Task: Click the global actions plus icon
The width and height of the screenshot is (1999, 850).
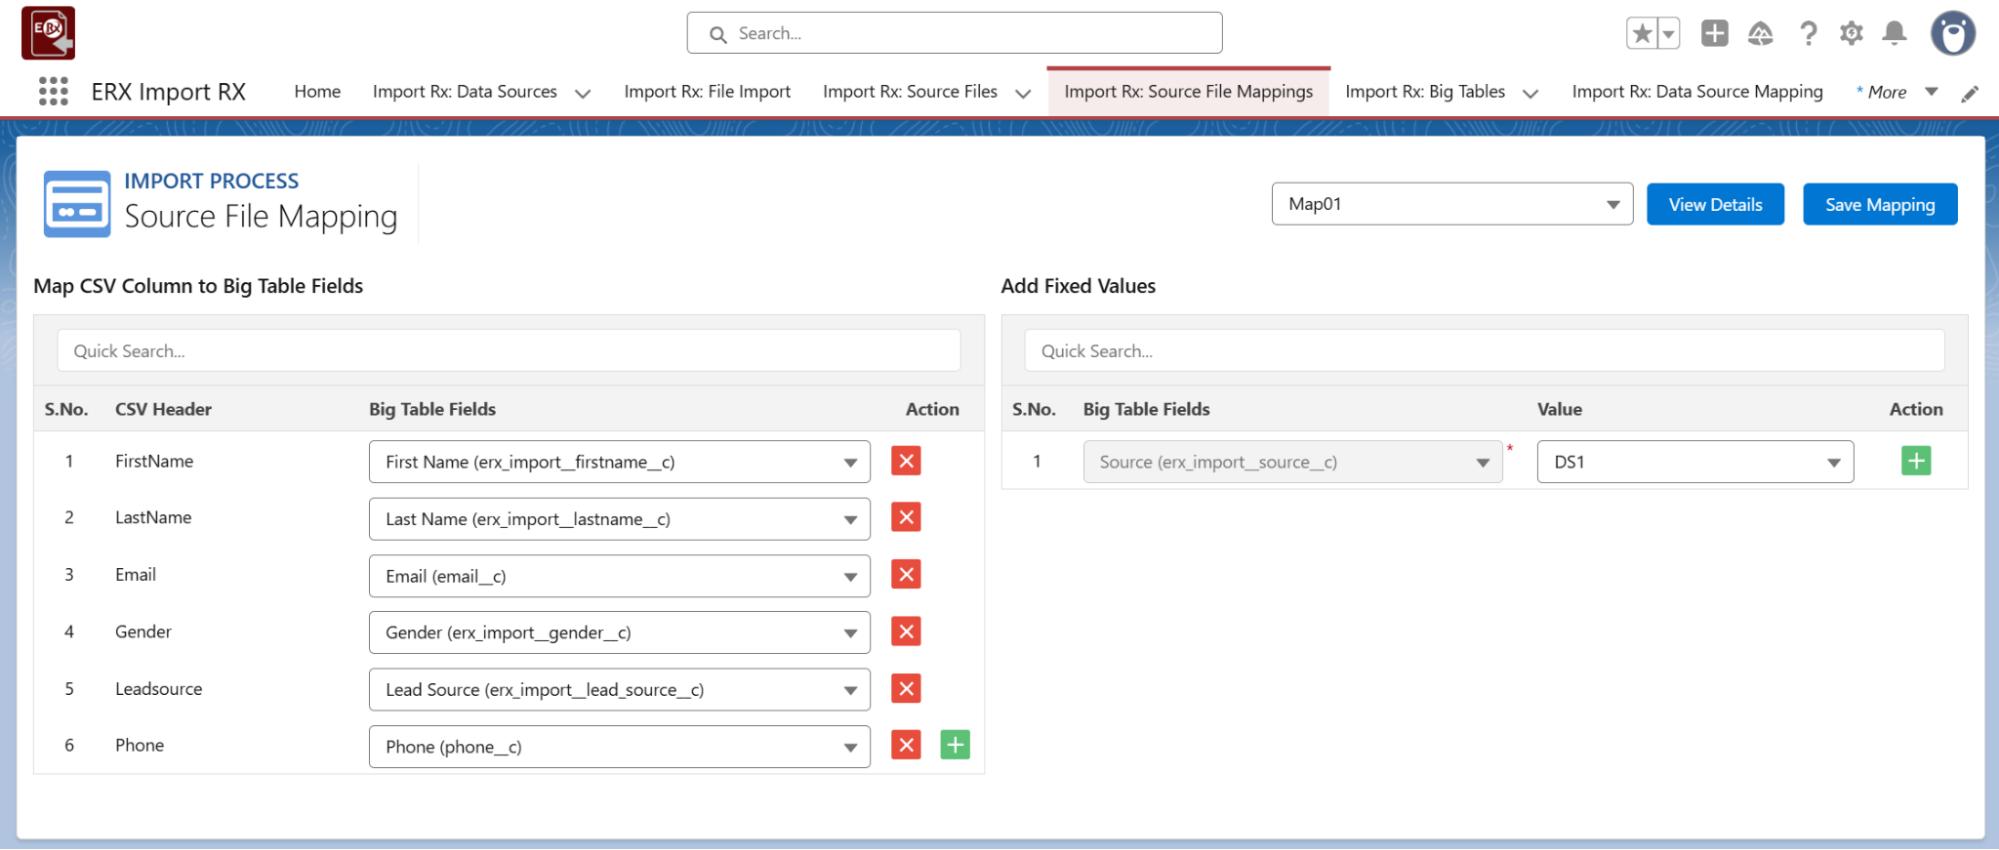Action: [1714, 33]
